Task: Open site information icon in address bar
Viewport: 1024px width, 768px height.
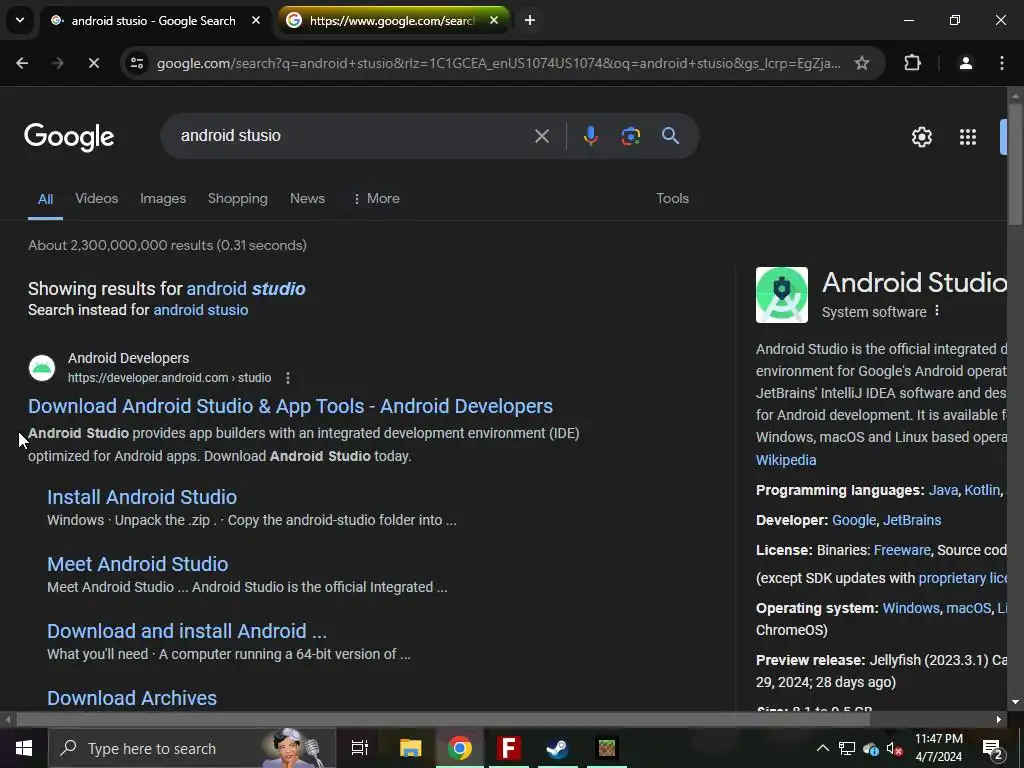Action: point(137,63)
